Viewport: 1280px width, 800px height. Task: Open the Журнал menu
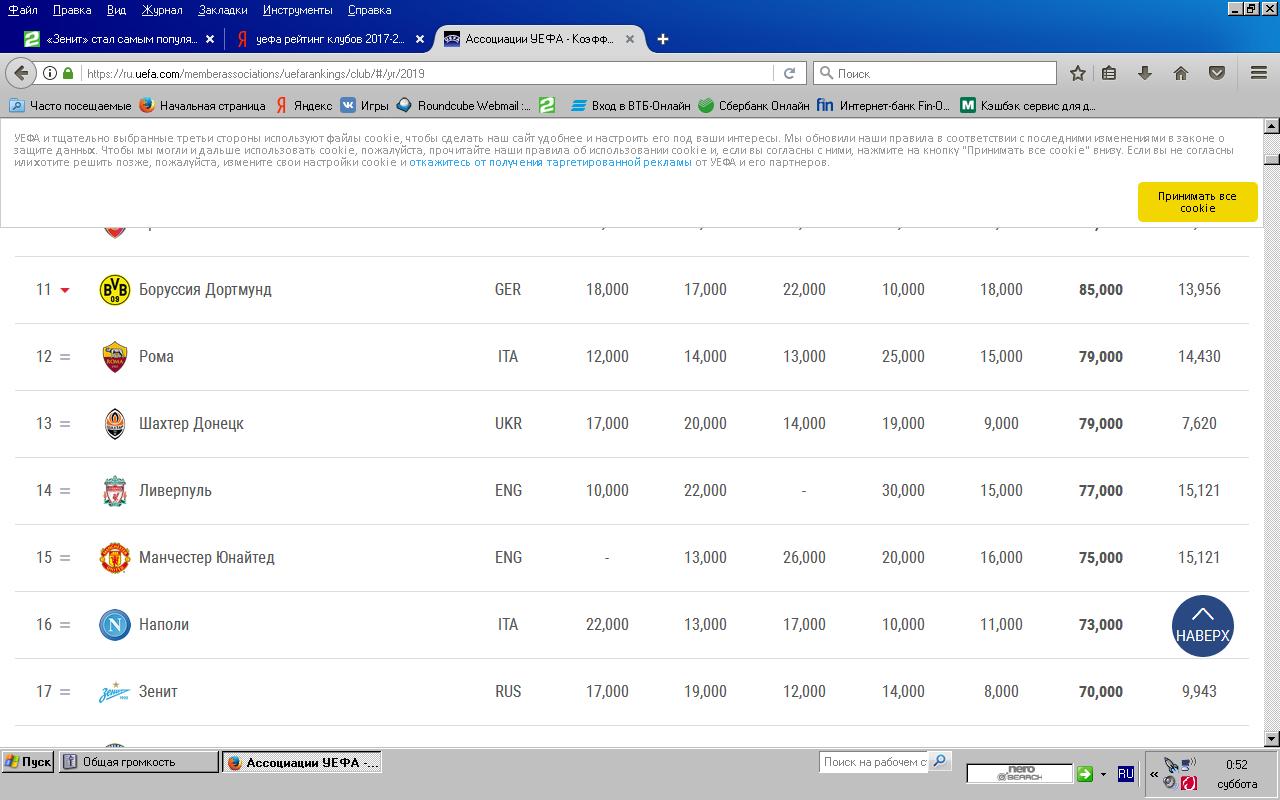click(x=162, y=10)
